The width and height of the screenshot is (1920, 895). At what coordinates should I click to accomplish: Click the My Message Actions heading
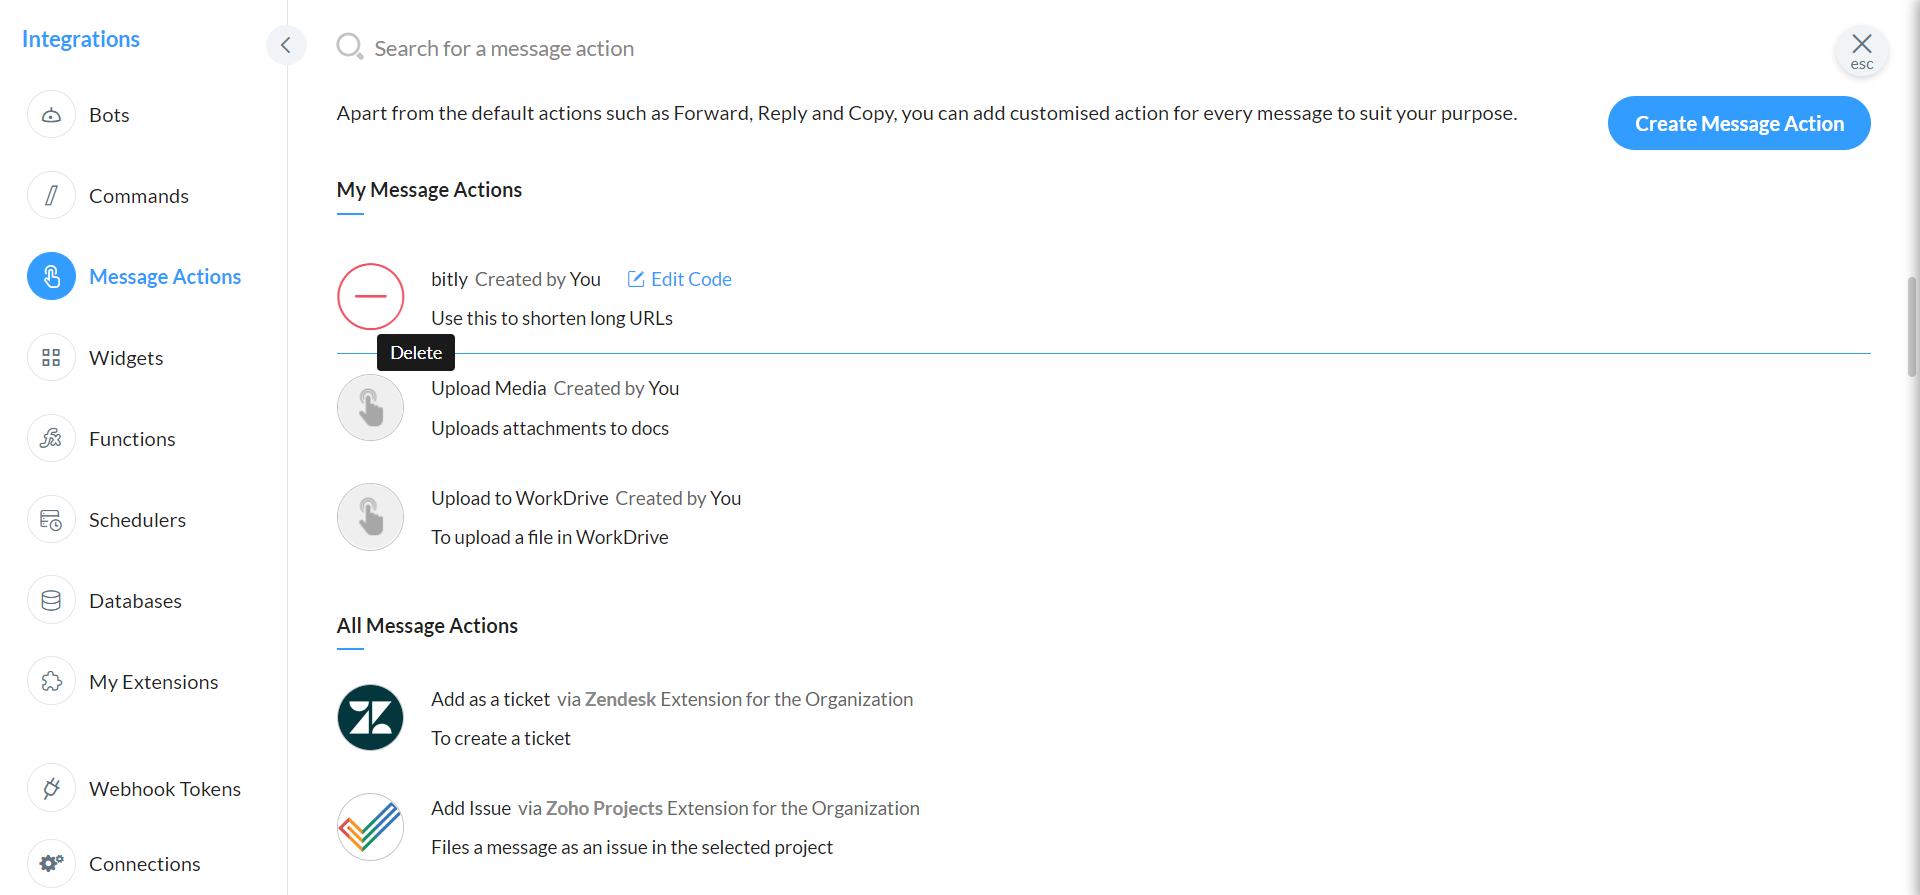click(429, 190)
